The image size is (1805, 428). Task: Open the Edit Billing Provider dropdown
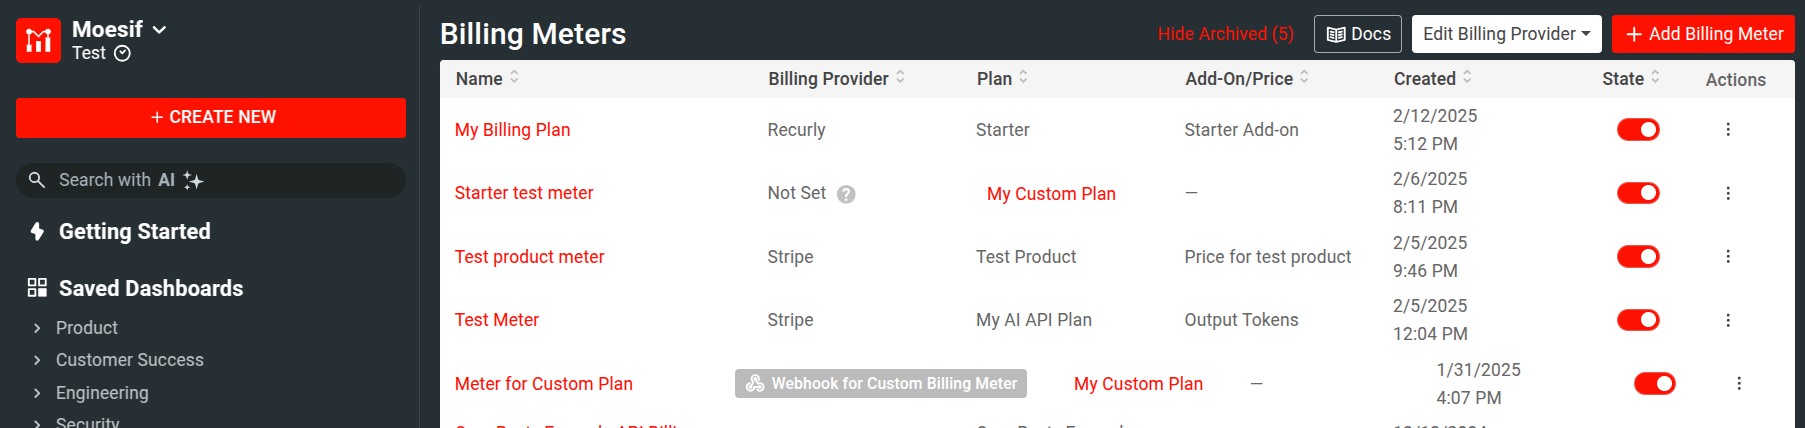click(x=1506, y=34)
